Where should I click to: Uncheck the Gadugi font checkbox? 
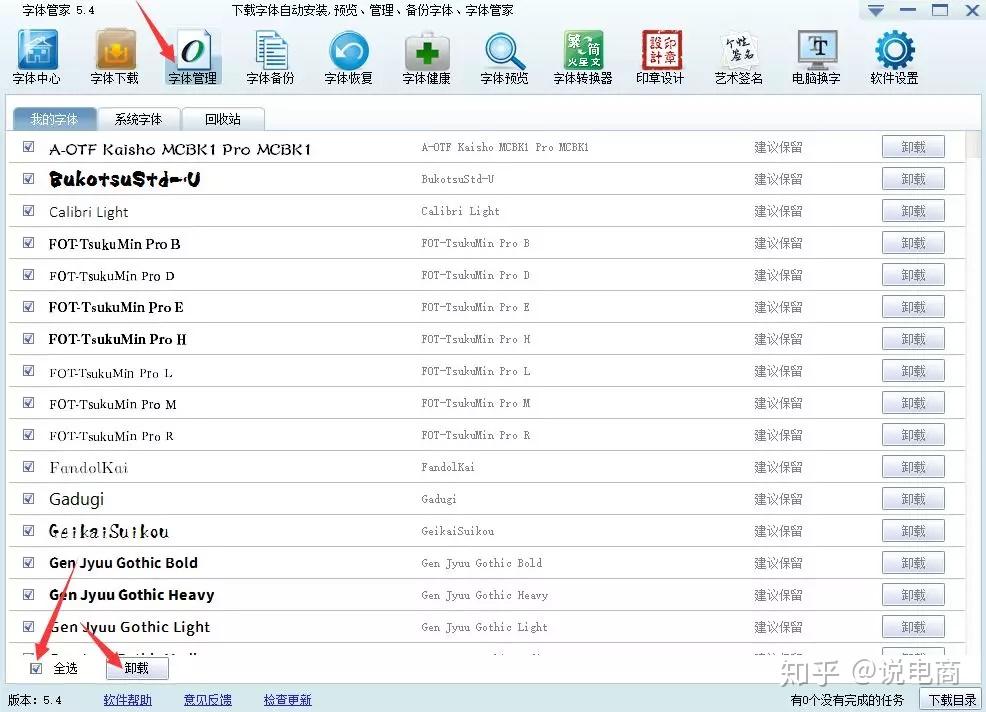(x=28, y=499)
